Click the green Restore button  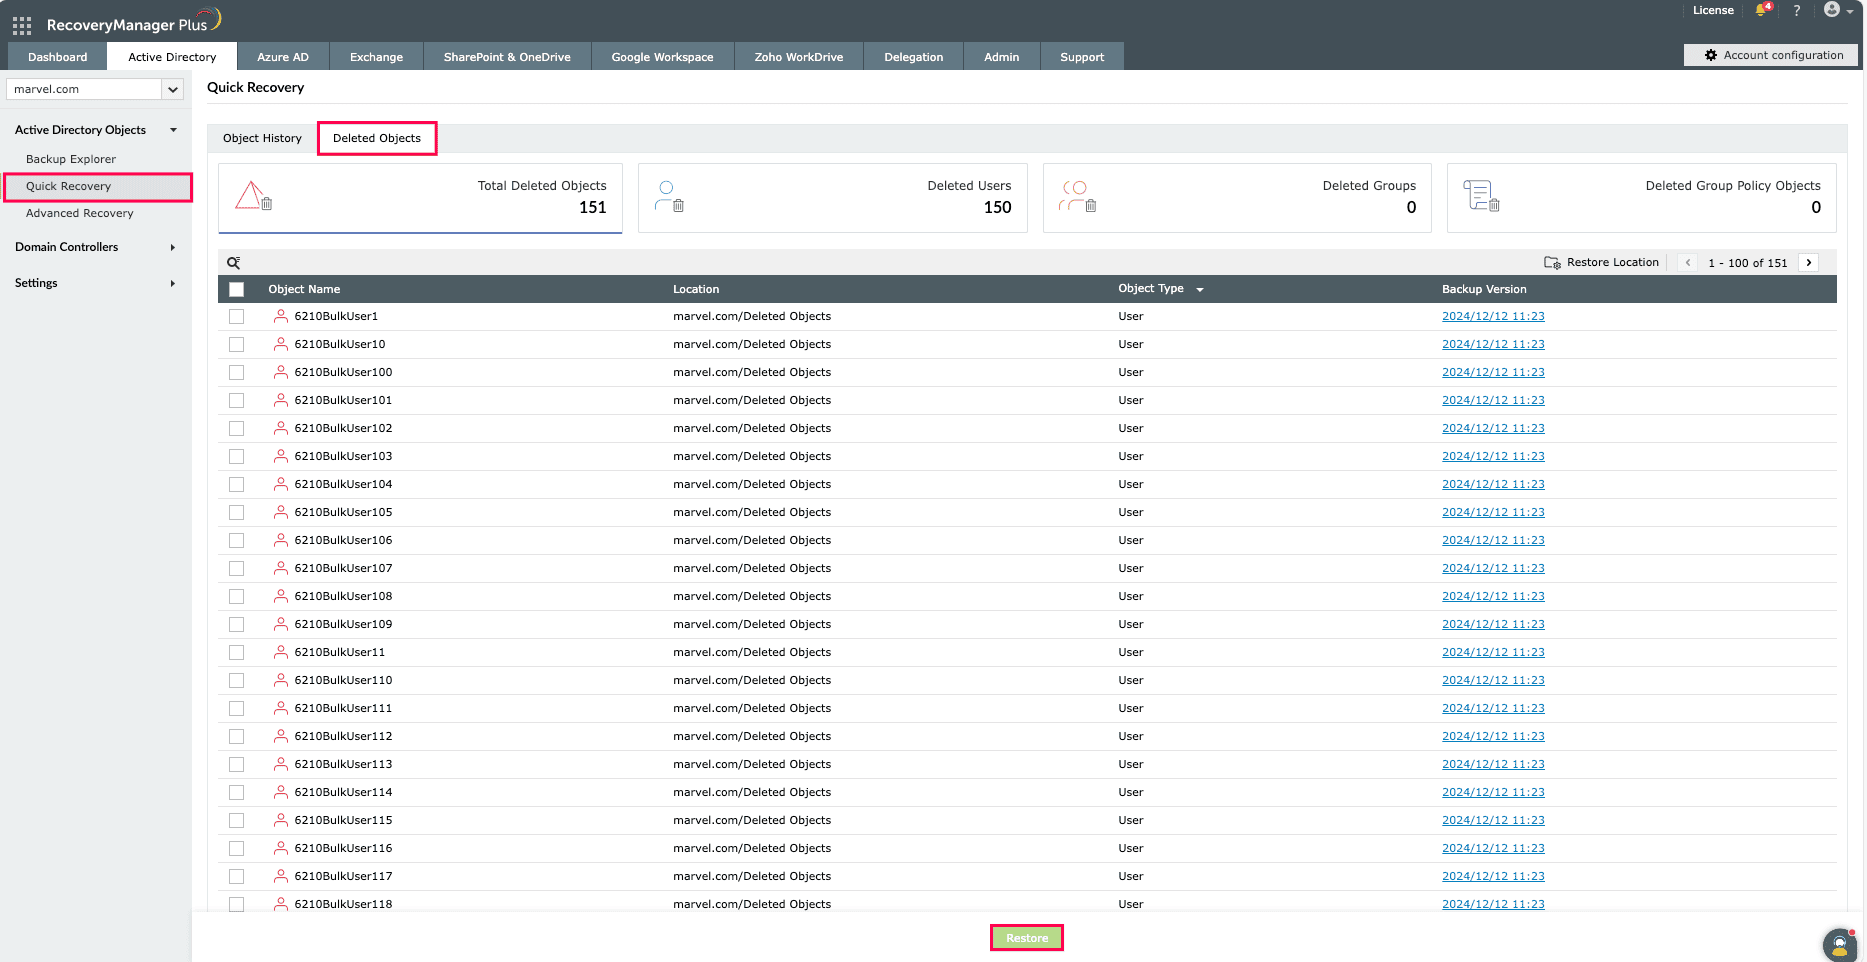pos(1027,938)
